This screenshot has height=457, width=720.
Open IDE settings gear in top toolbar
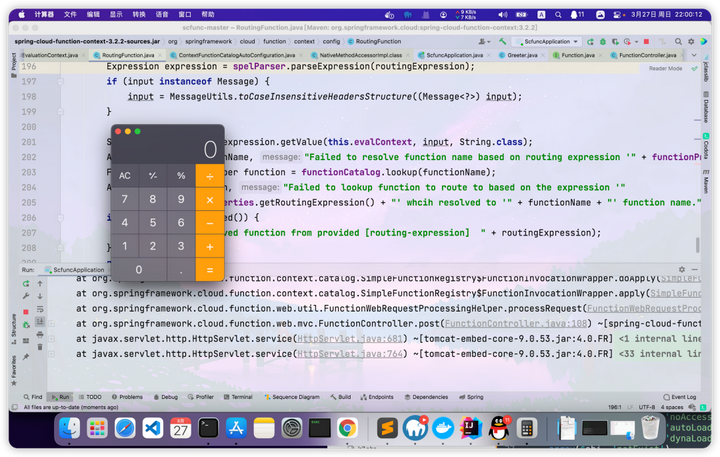click(x=691, y=42)
